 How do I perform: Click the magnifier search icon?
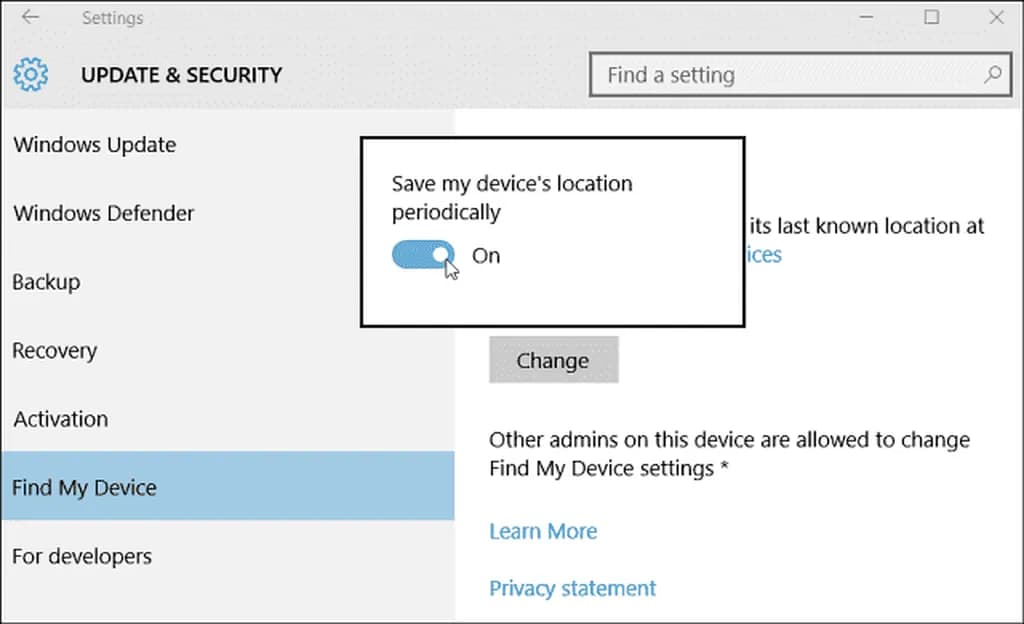(x=993, y=75)
